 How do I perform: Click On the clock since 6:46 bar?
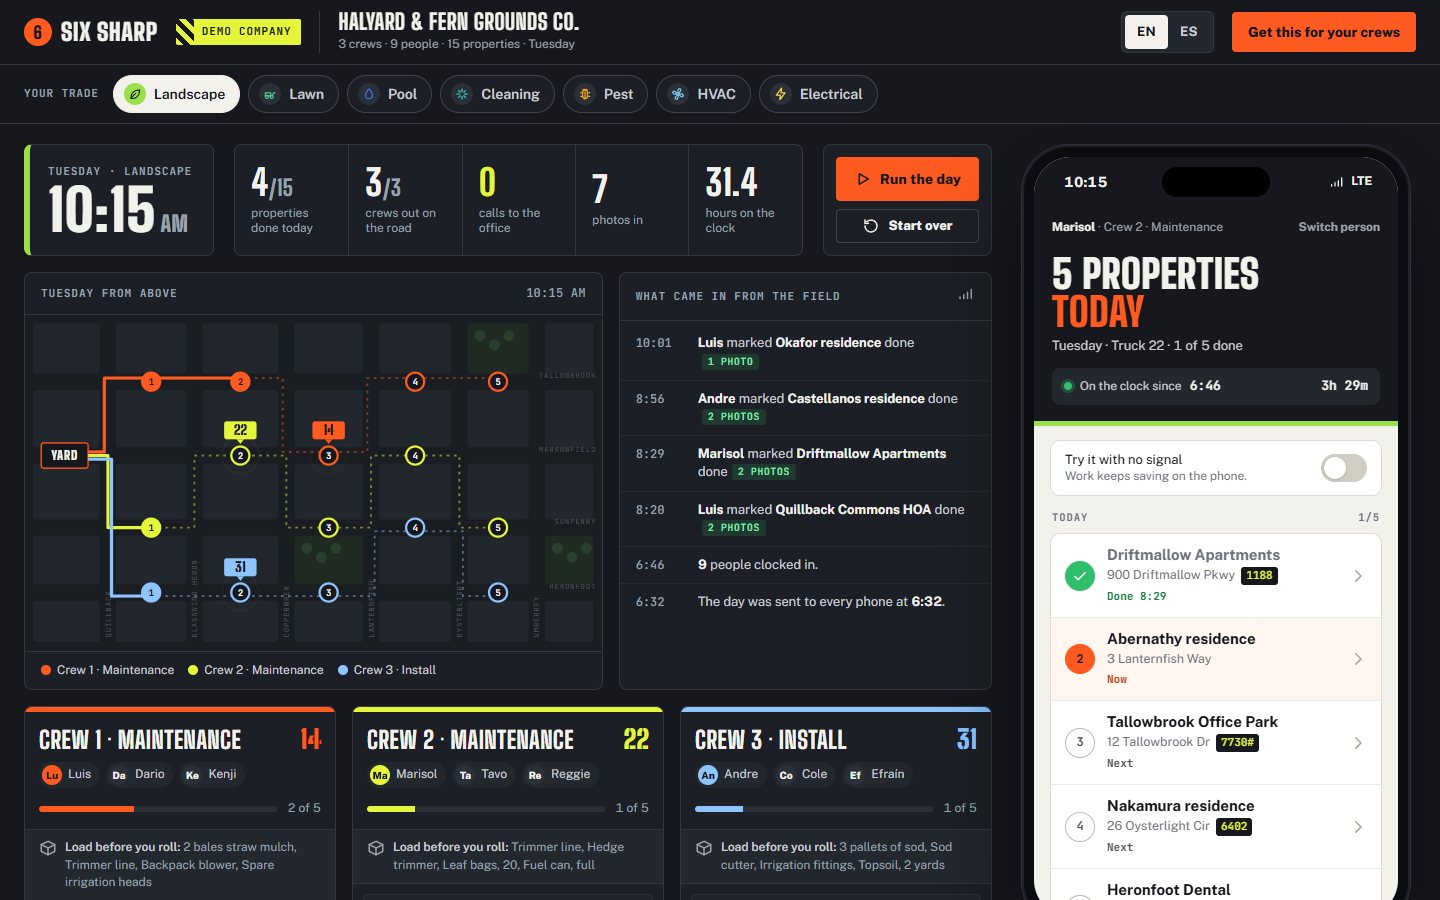tap(1215, 386)
